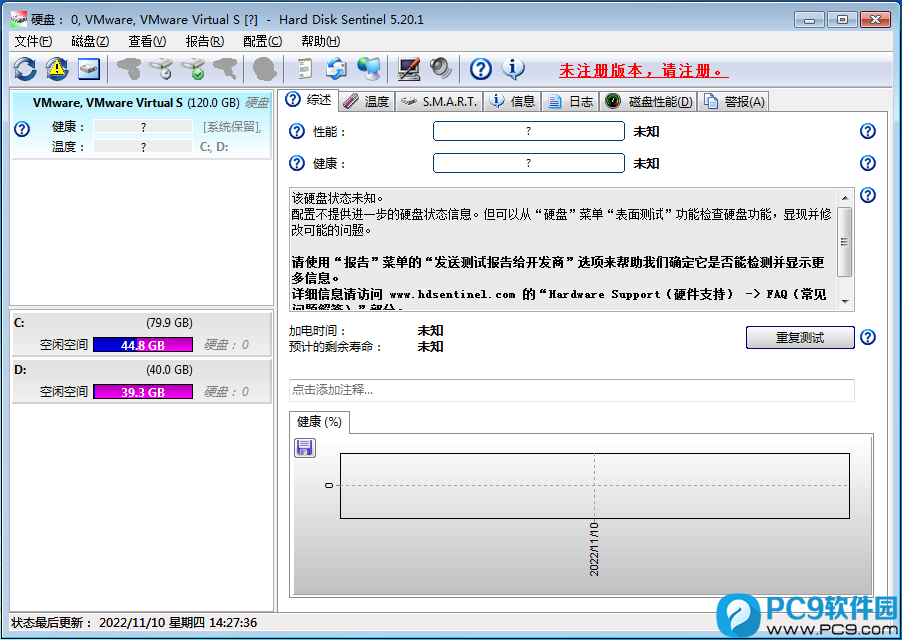The width and height of the screenshot is (902, 640).
Task: Switch to the 信息 tab
Action: tap(512, 102)
